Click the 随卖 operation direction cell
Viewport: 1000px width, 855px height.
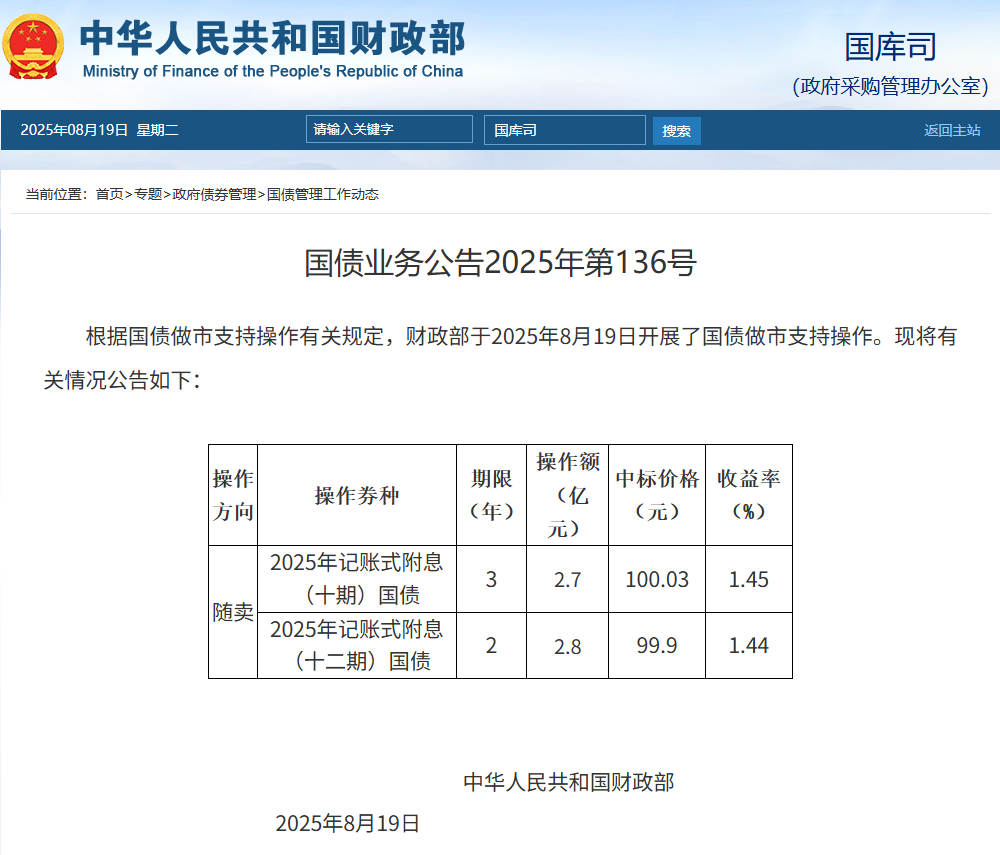(x=232, y=612)
